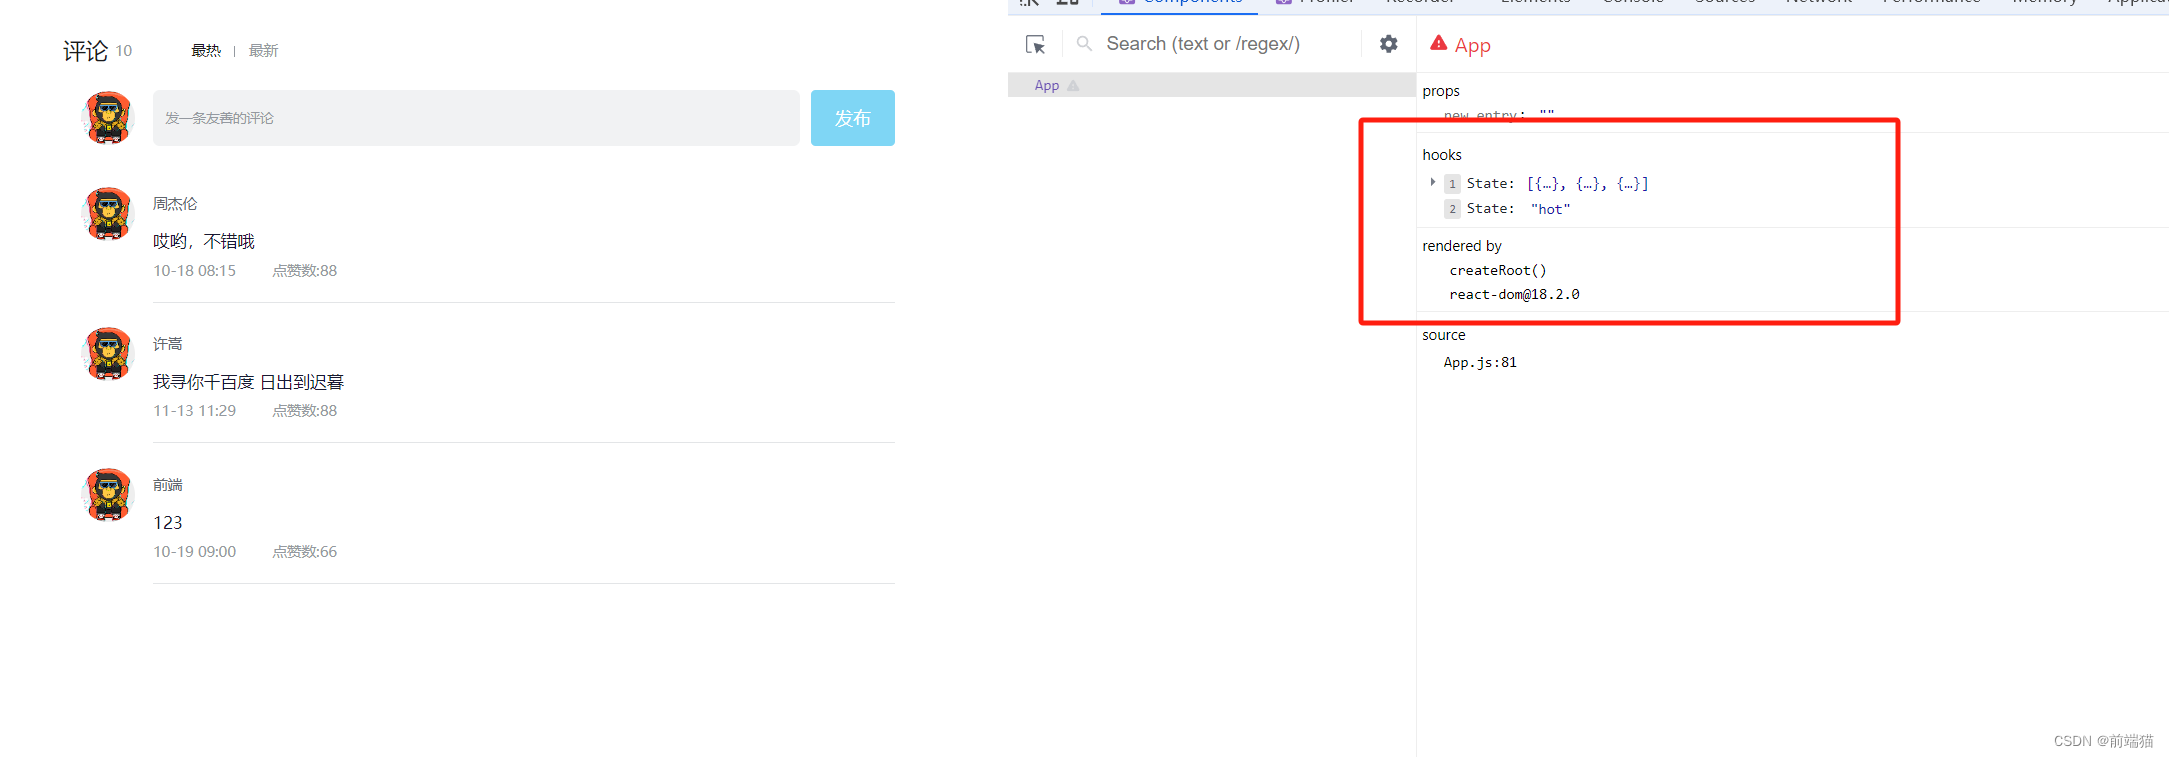Image resolution: width=2169 pixels, height=757 pixels.
Task: Click the hook index badge 2
Action: pos(1452,209)
